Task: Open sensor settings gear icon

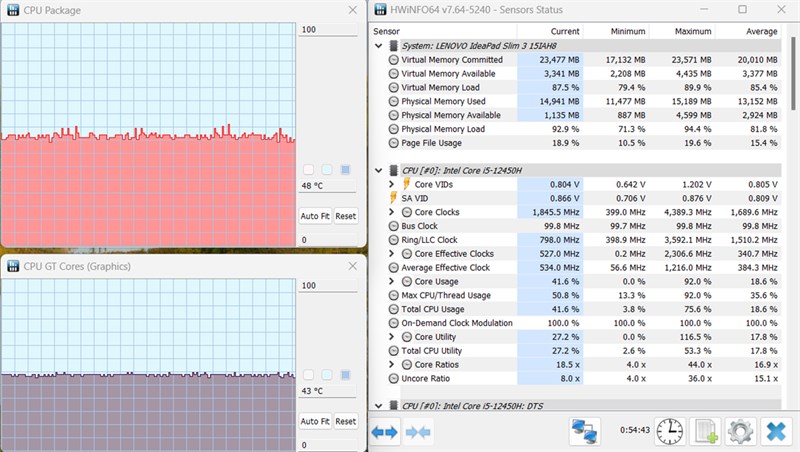Action: point(740,432)
